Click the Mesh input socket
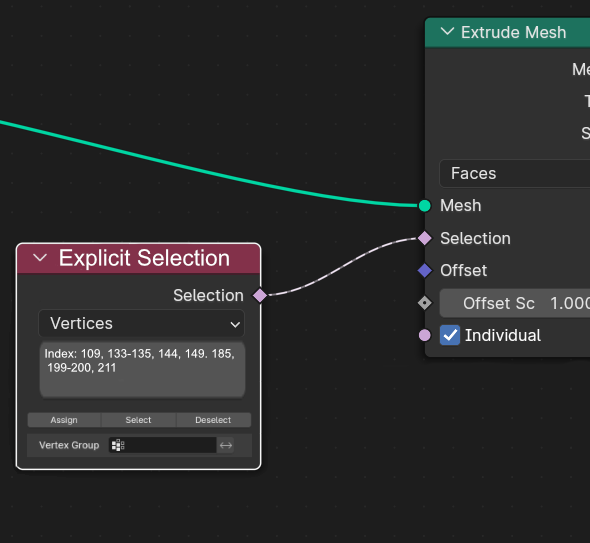 424,206
